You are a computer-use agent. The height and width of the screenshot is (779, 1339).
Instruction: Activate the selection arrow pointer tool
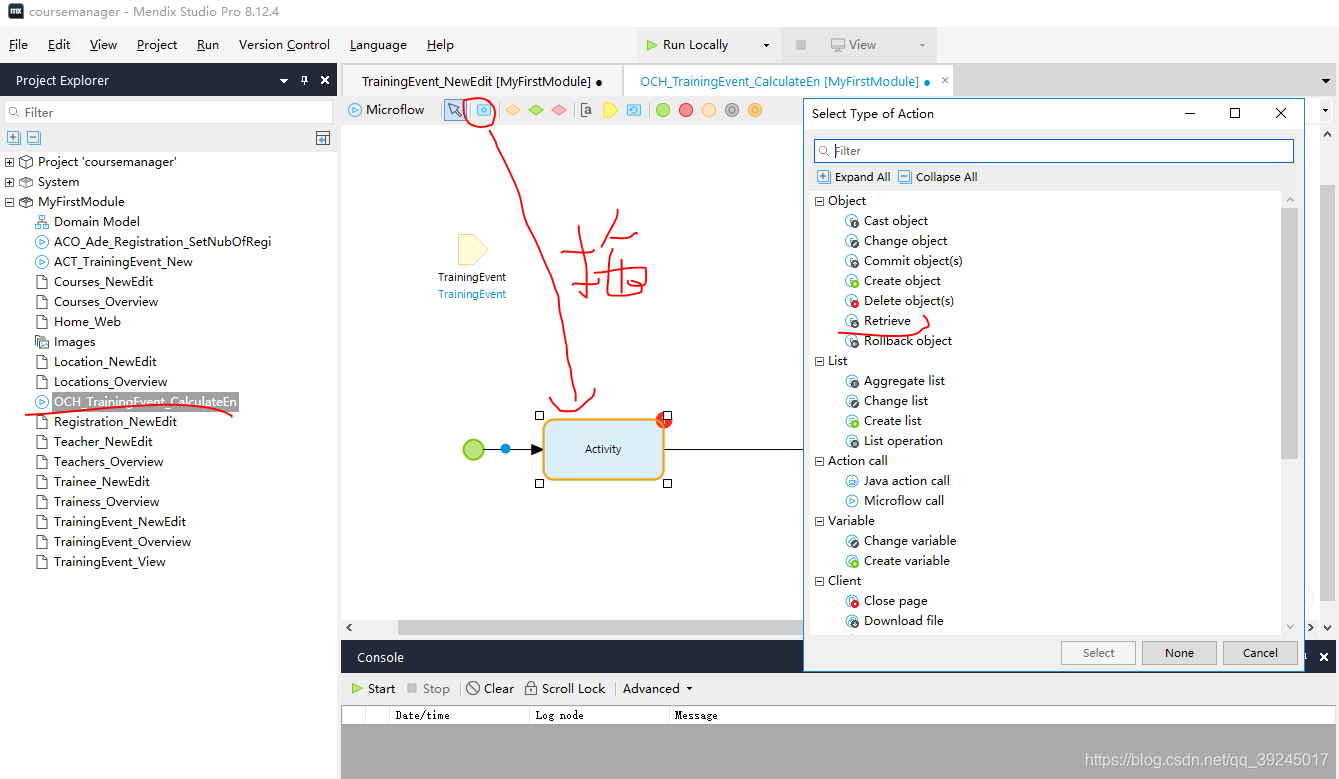[455, 110]
